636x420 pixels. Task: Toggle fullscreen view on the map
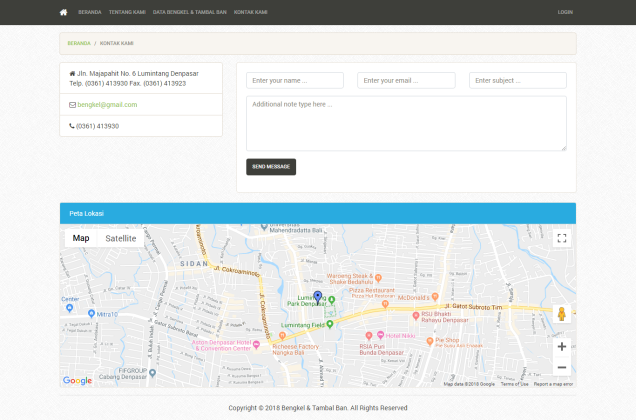[x=561, y=238]
